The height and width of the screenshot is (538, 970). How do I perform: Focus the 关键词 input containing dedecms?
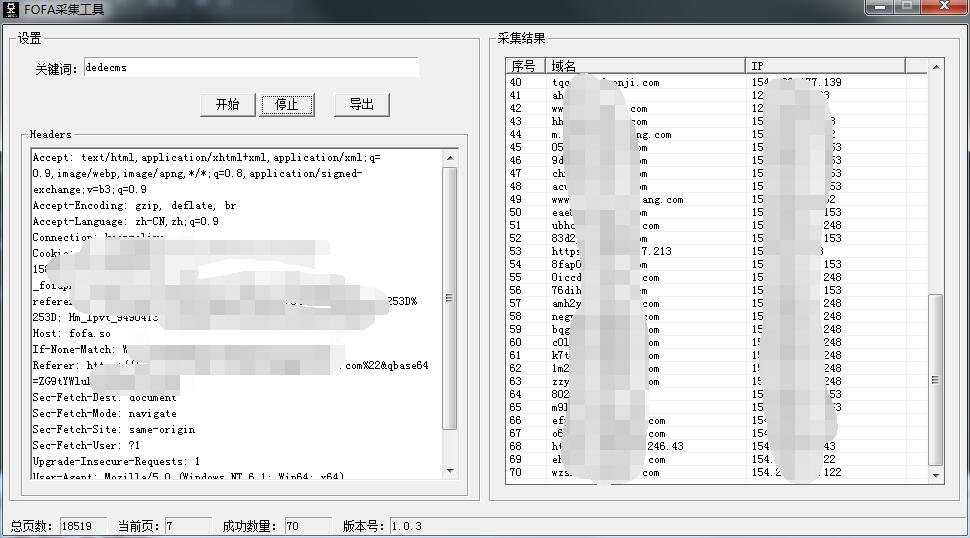[250, 68]
